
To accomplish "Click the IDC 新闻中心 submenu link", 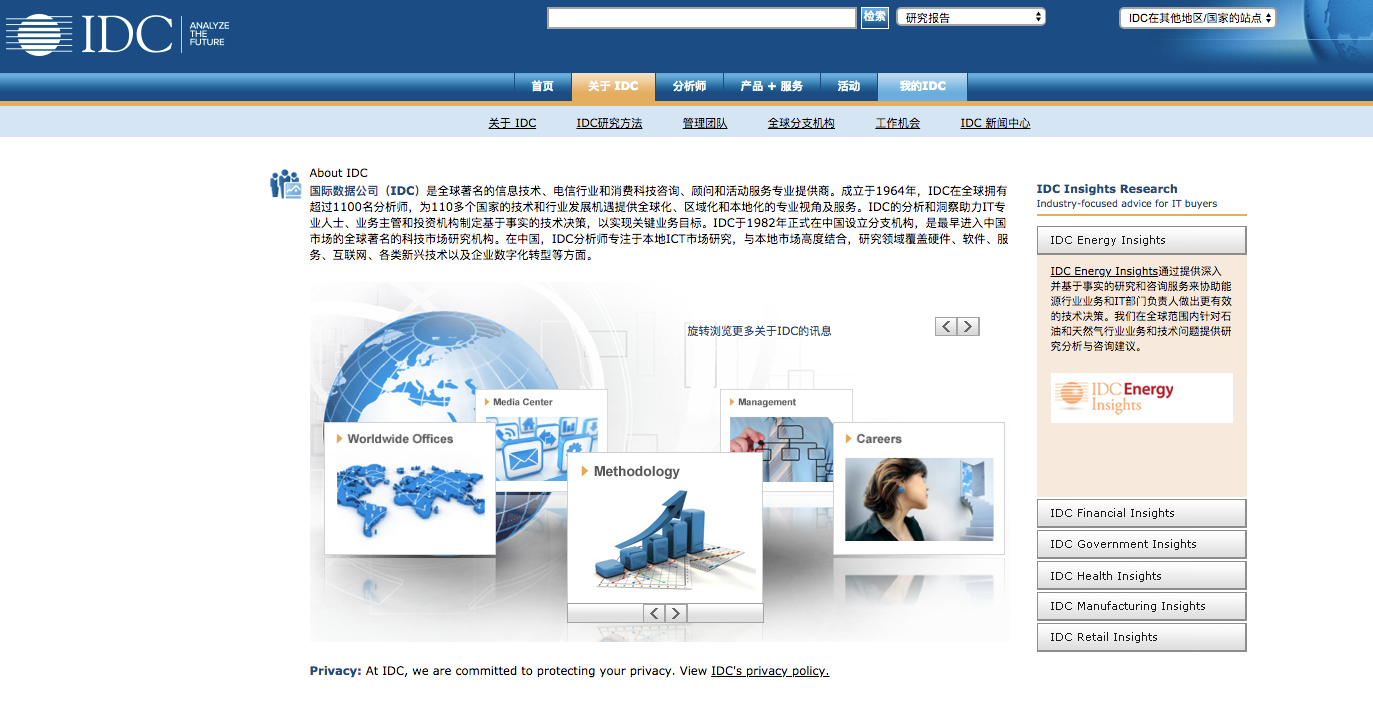I will 995,123.
